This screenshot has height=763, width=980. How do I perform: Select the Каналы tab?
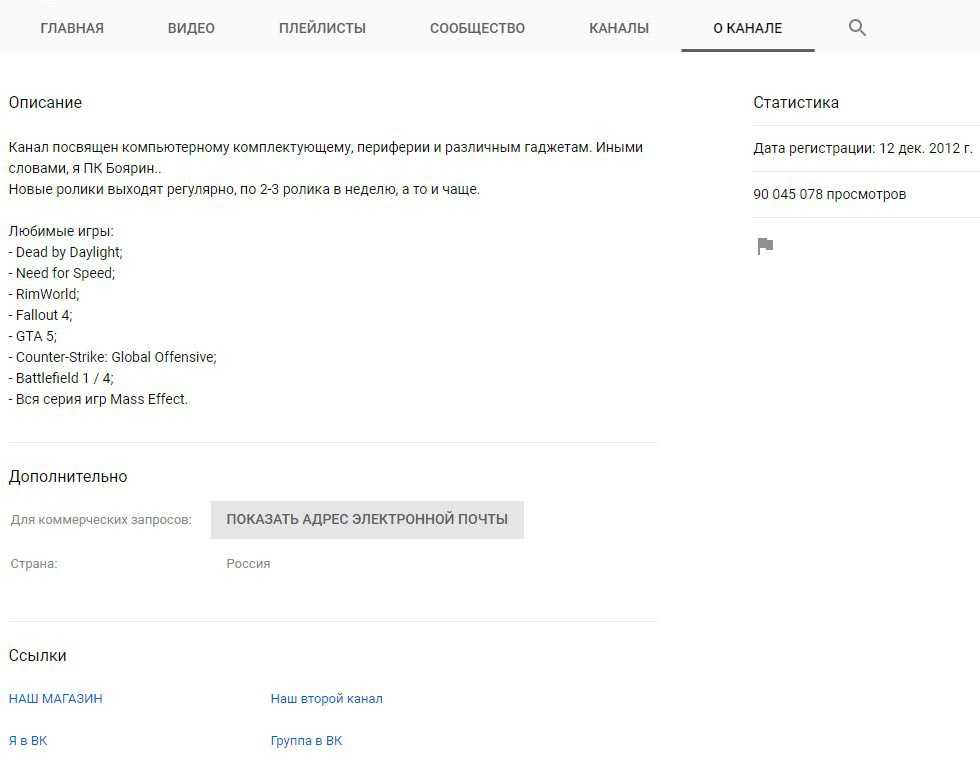(619, 28)
